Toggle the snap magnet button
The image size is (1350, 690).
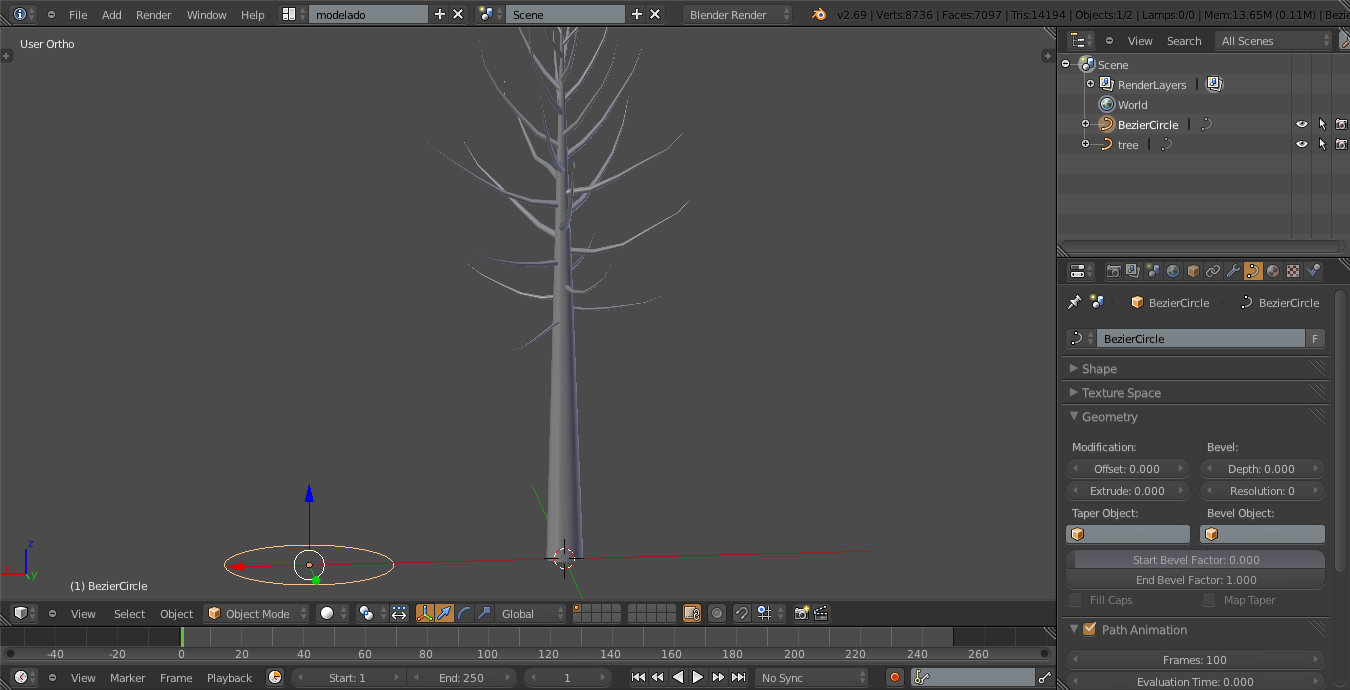742,613
